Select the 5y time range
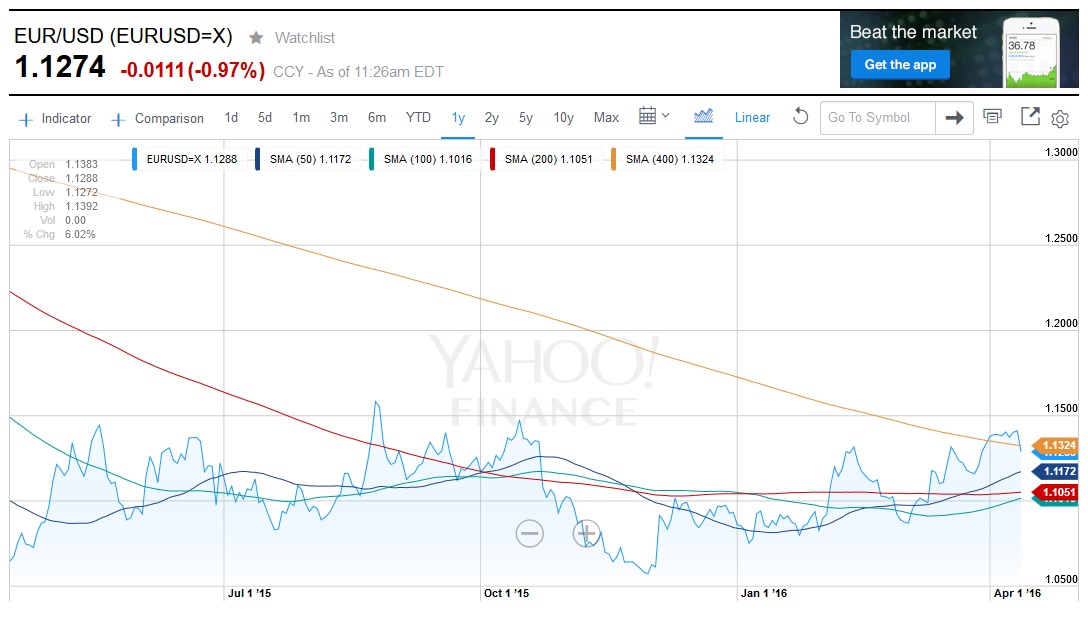 tap(526, 118)
